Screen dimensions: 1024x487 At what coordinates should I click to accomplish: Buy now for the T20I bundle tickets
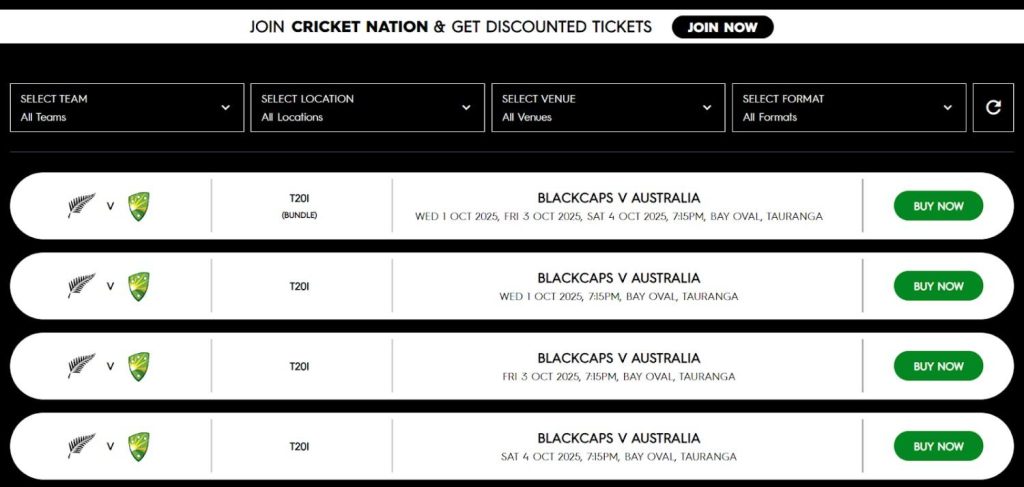tap(938, 206)
